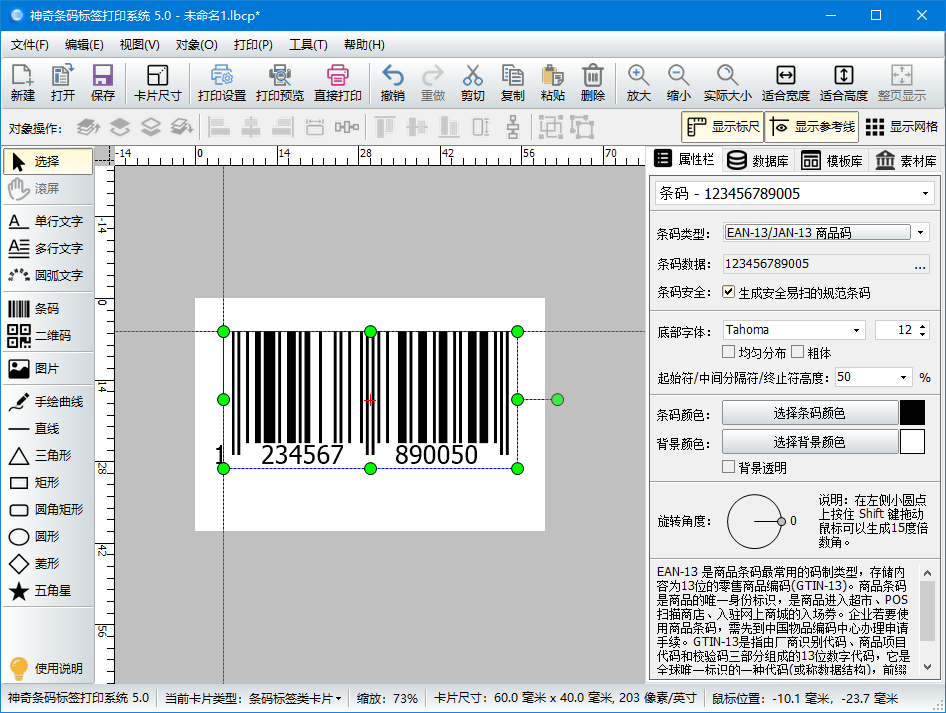Select the 菱形 diamond shape tool

pos(48,563)
